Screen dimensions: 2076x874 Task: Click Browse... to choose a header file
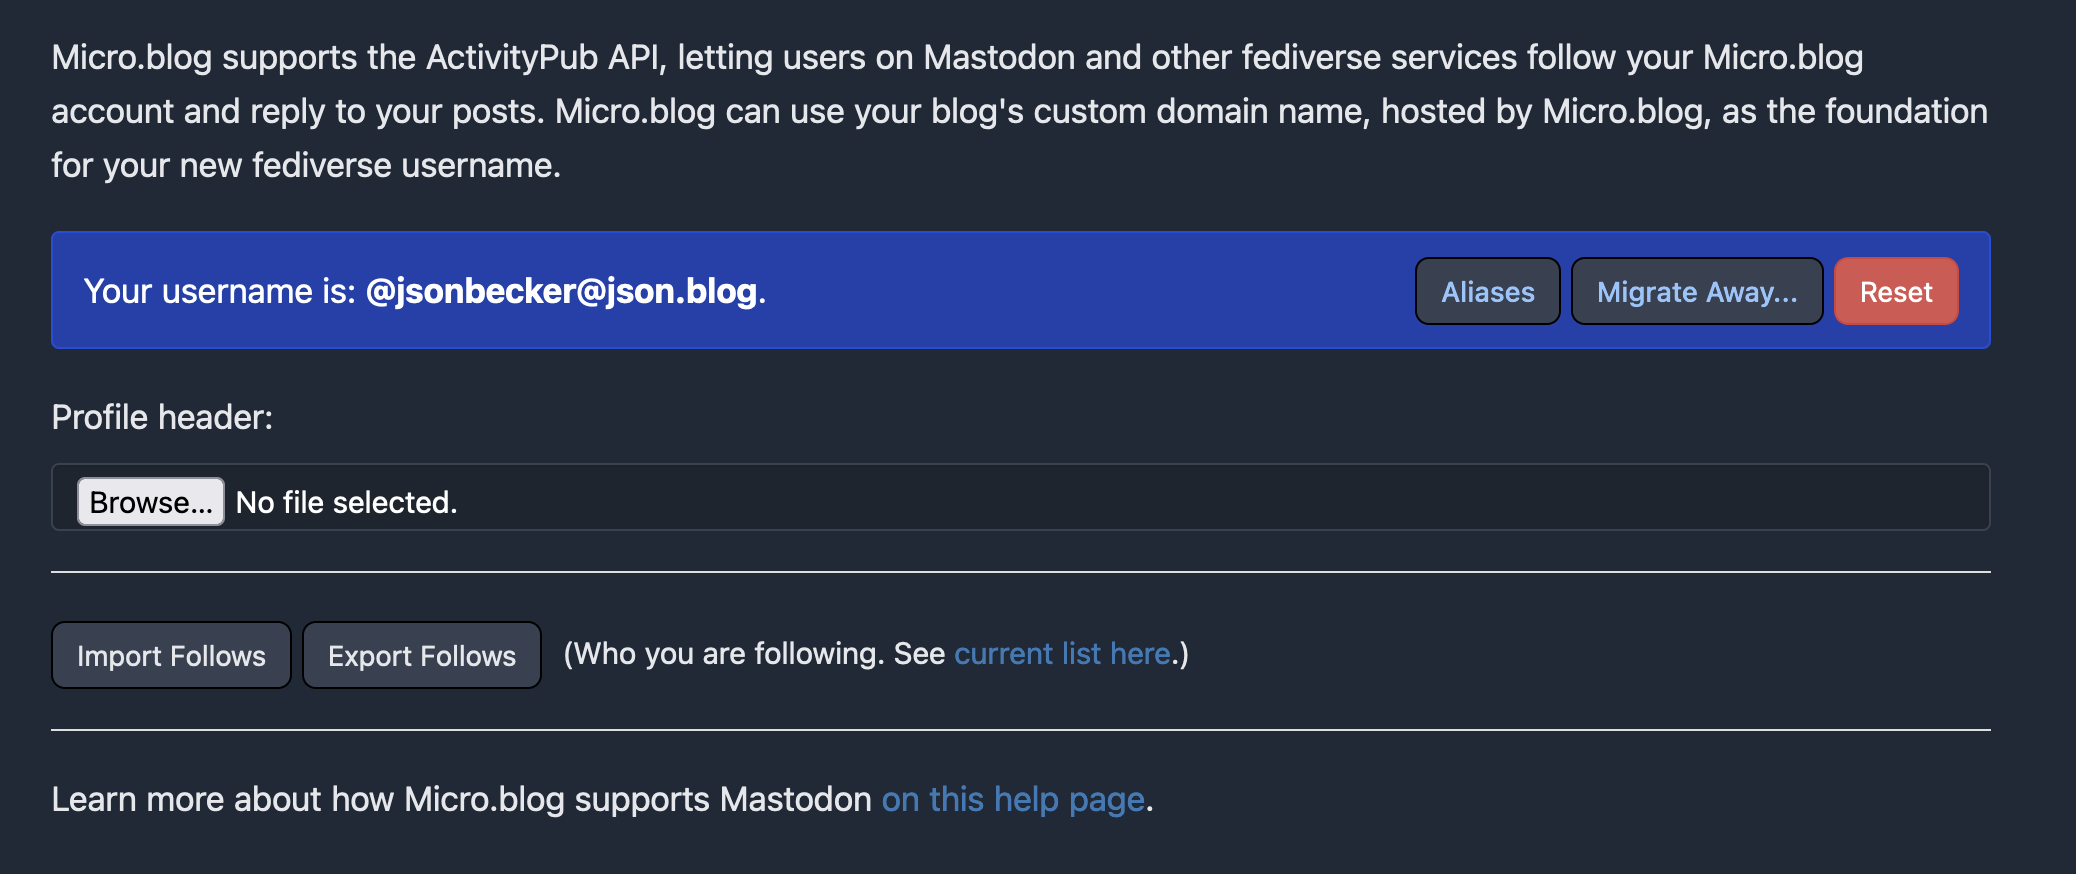pyautogui.click(x=151, y=501)
